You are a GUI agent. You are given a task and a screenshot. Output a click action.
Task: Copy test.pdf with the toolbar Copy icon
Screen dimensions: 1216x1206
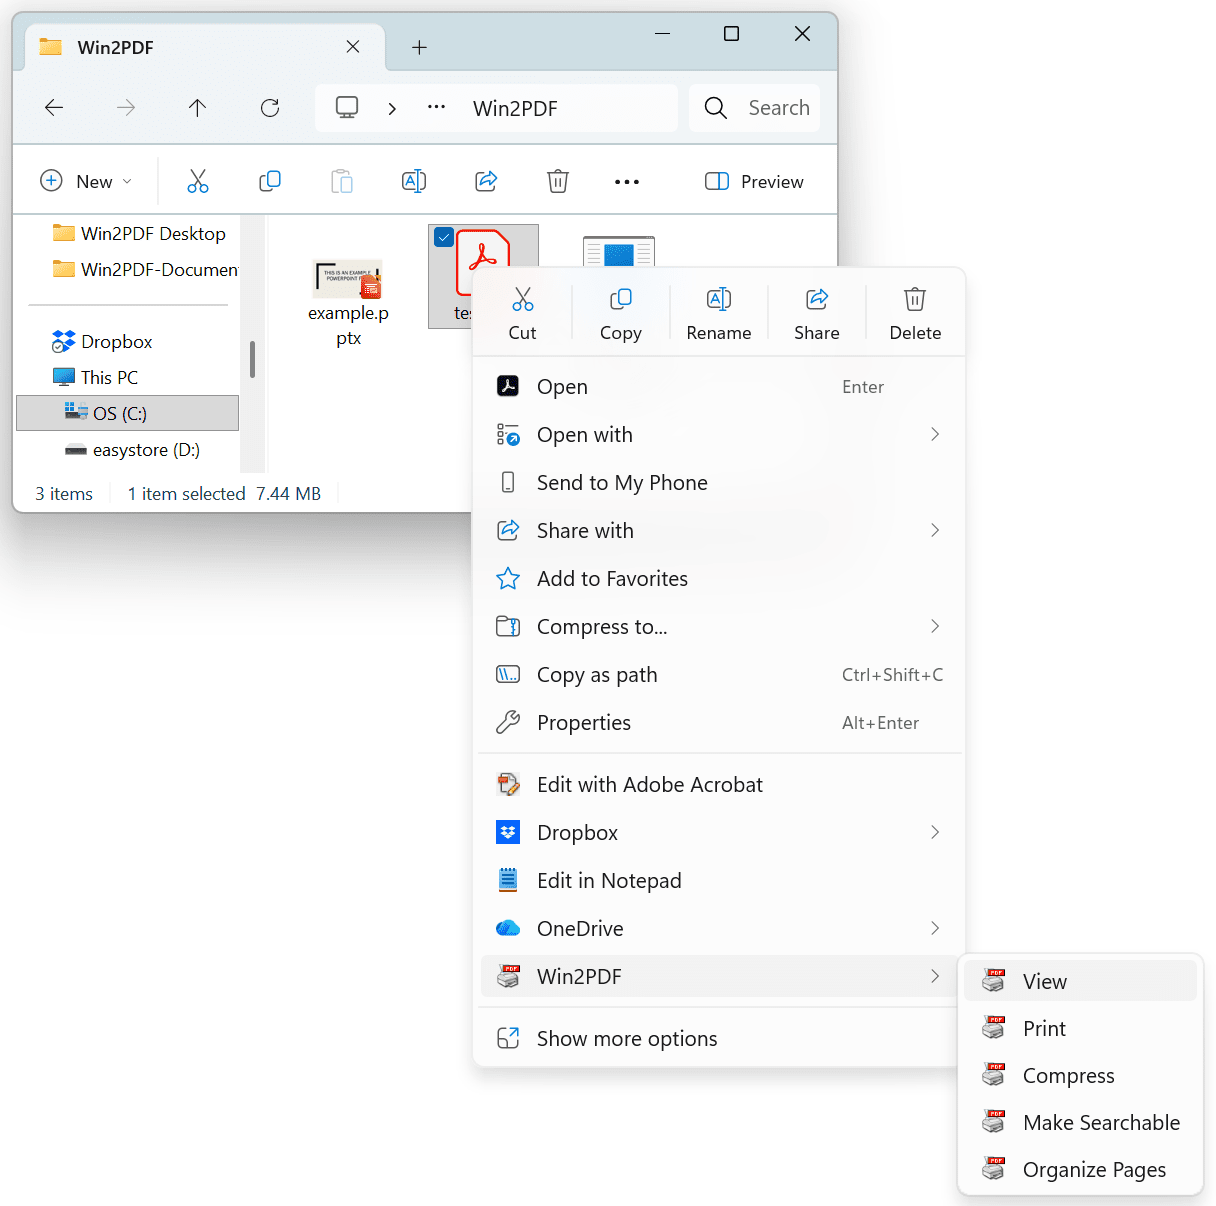pos(270,181)
